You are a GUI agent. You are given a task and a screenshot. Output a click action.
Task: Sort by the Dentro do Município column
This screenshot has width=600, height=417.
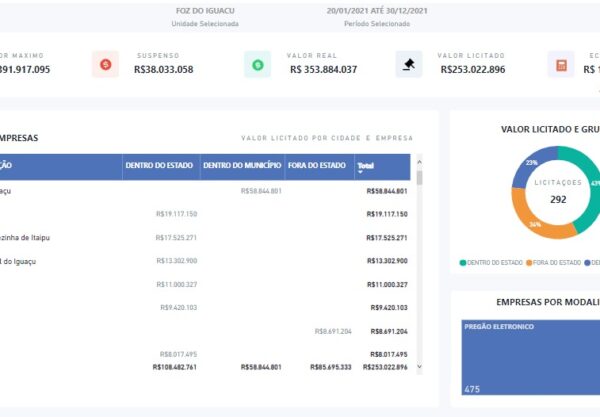(x=243, y=165)
